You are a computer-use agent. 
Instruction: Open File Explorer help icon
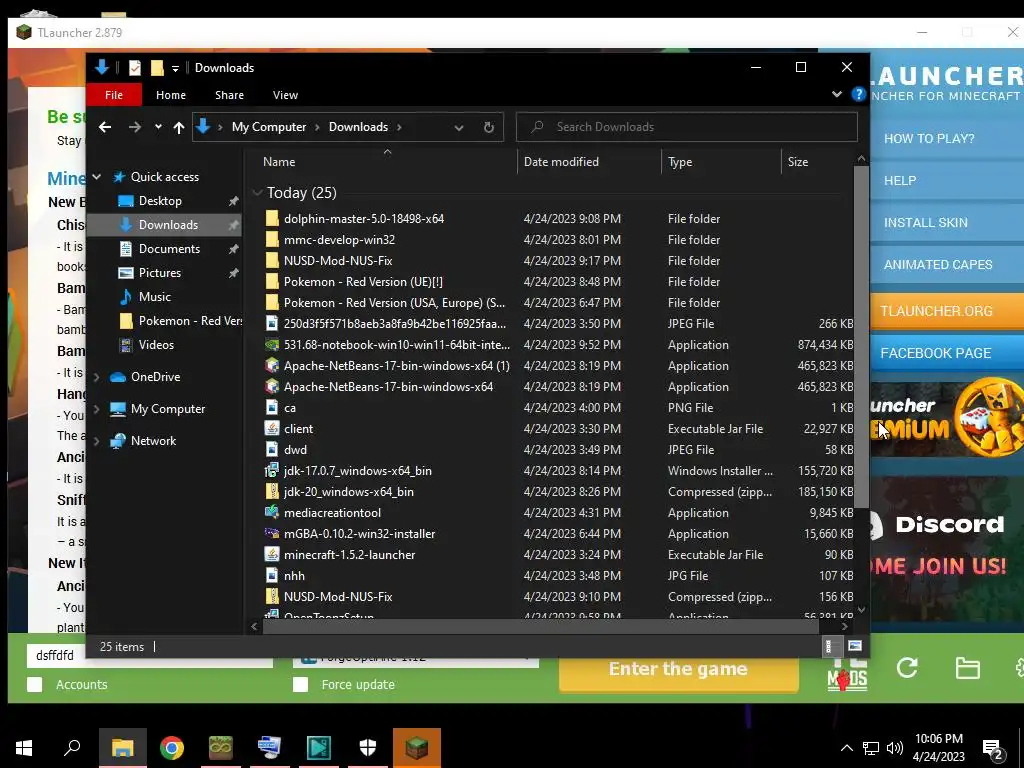tap(859, 94)
